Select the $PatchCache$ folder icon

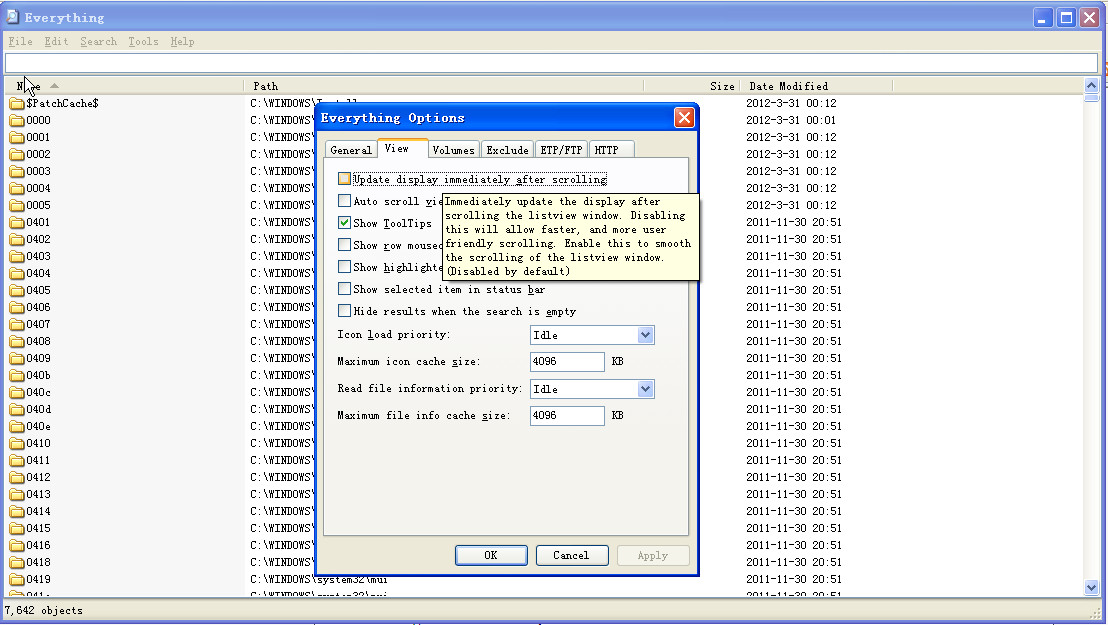(17, 103)
